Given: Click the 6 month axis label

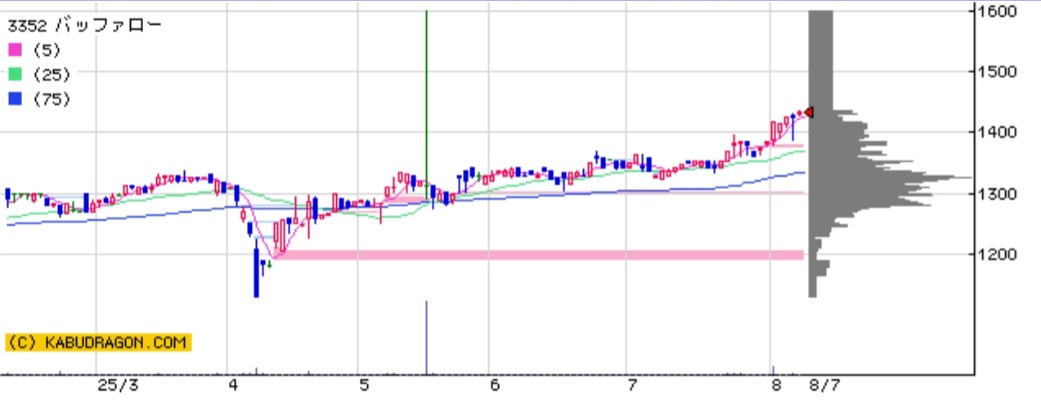Looking at the screenshot, I should point(495,385).
